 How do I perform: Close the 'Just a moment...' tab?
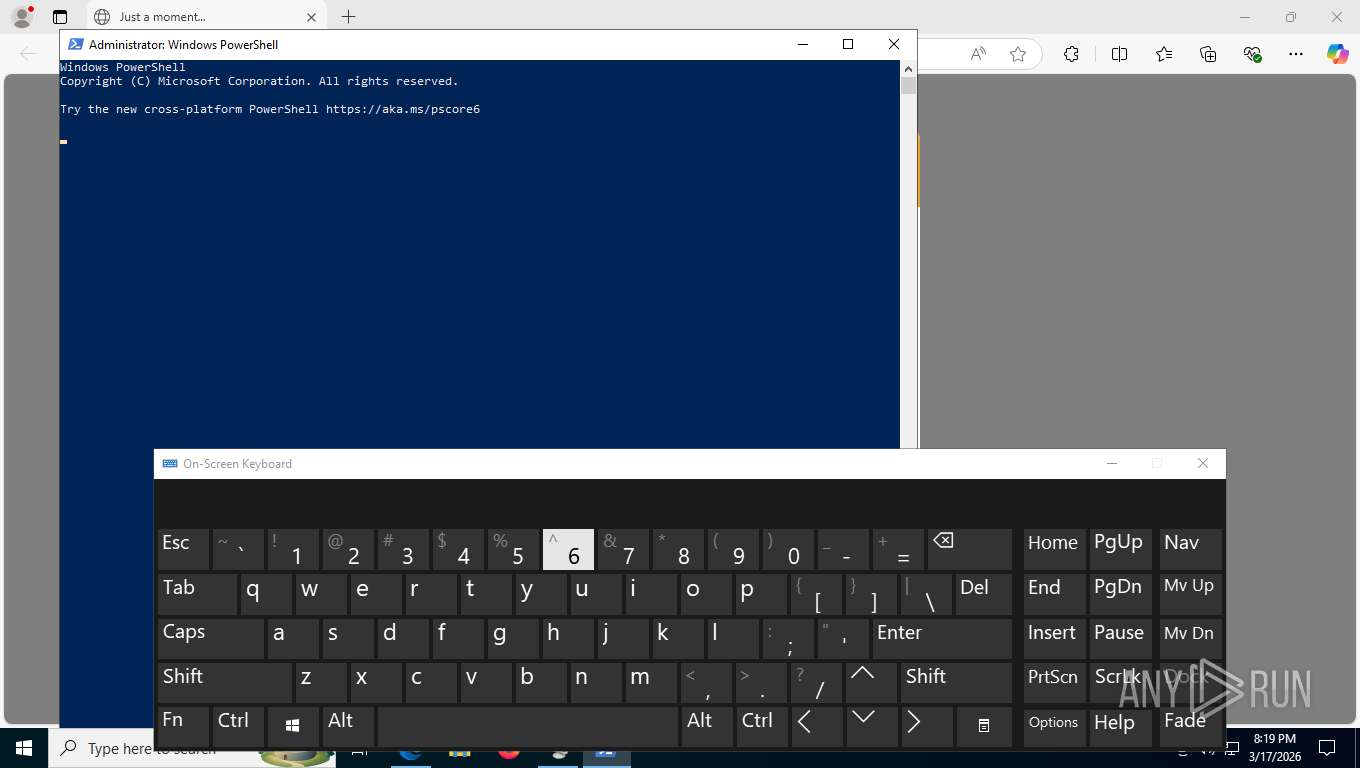(x=311, y=17)
